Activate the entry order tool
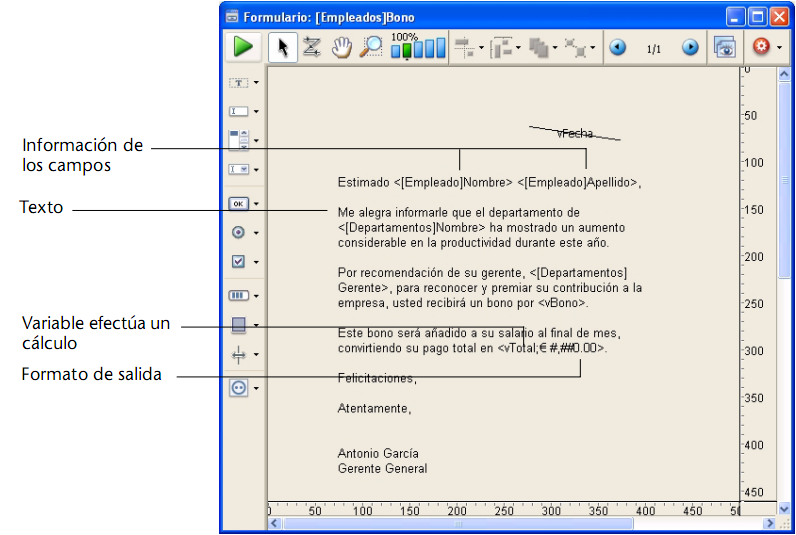796x535 pixels. click(311, 47)
